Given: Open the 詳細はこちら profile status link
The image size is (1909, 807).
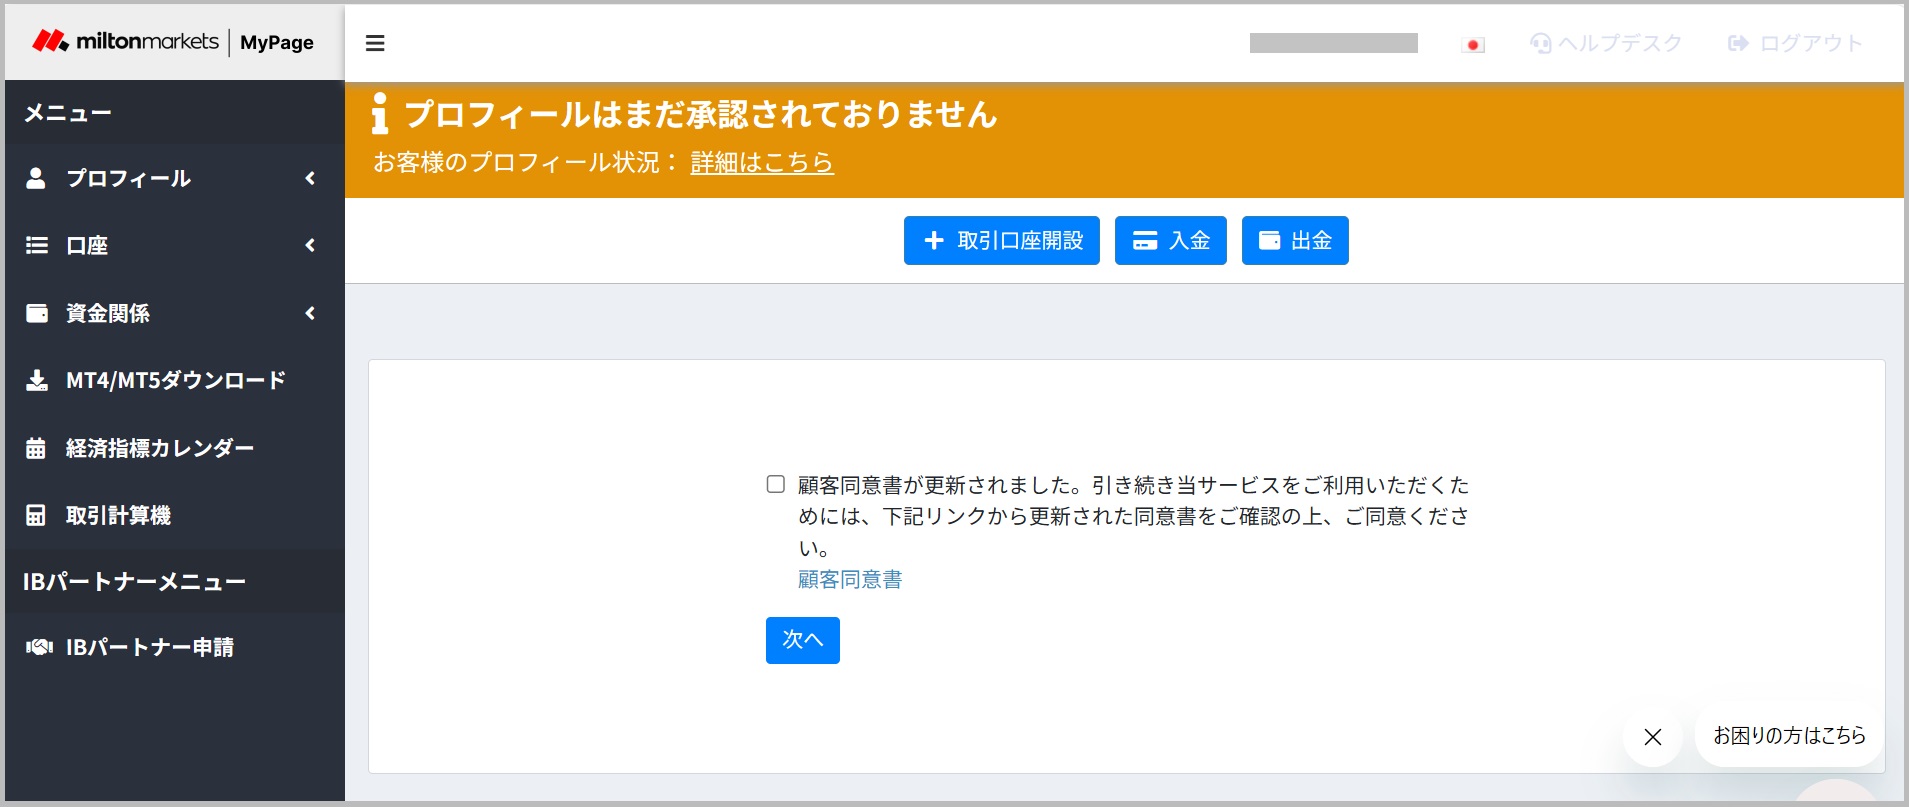Looking at the screenshot, I should pyautogui.click(x=761, y=163).
